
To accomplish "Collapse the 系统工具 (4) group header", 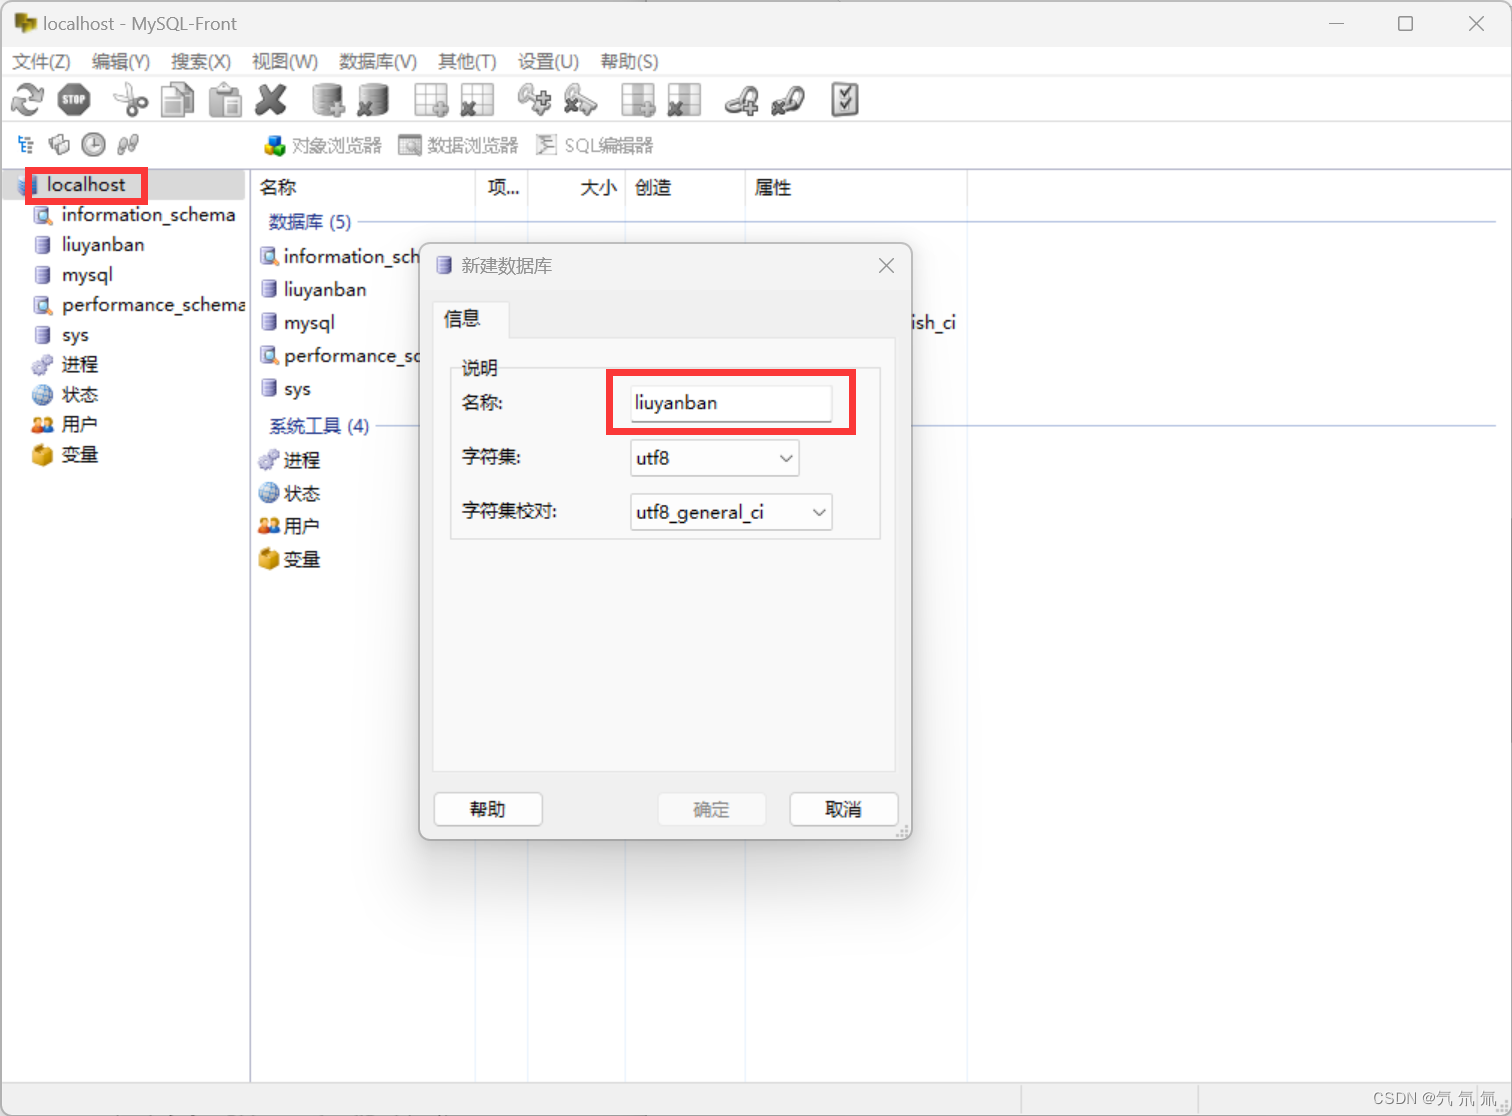I will pyautogui.click(x=319, y=426).
